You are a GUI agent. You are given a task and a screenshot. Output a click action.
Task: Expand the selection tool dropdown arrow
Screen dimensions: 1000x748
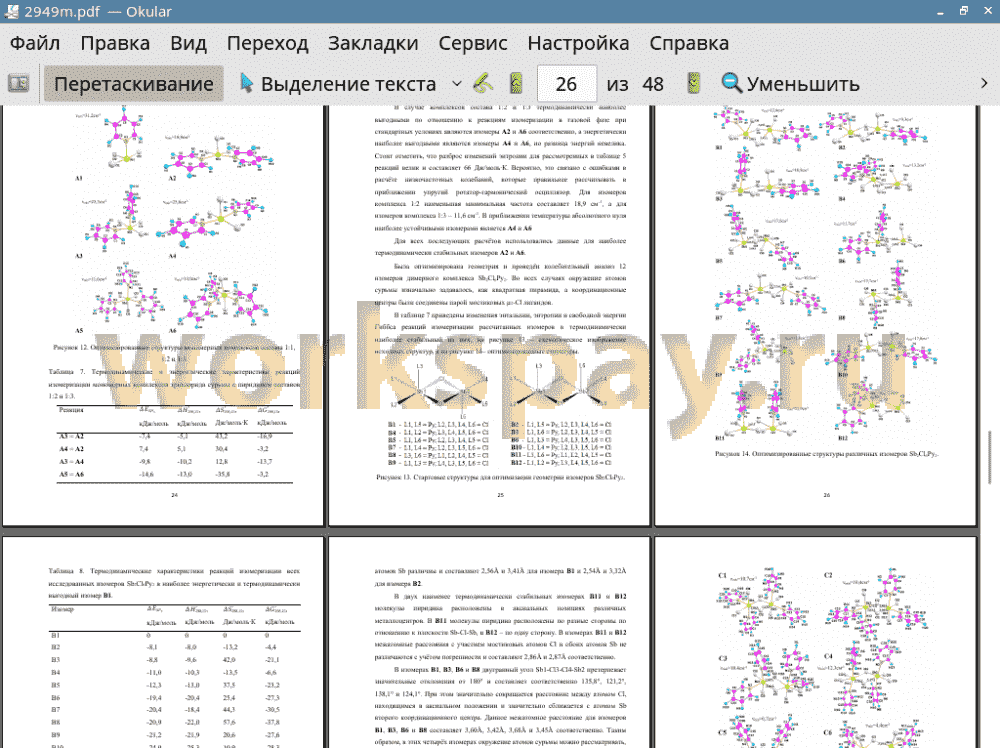(x=457, y=84)
